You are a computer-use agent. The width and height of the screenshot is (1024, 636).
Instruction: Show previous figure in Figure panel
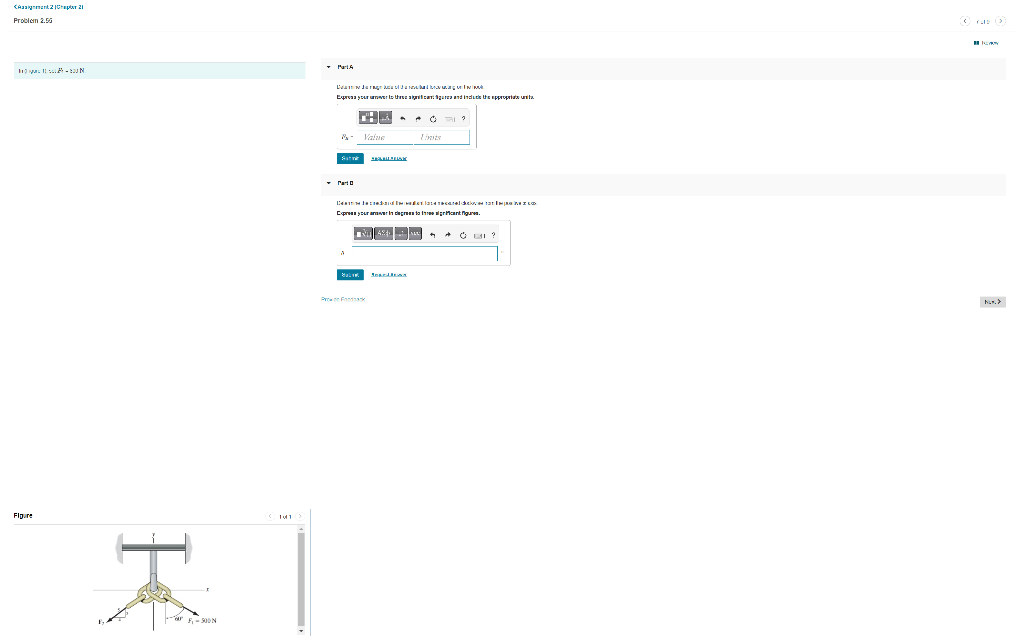[x=270, y=517]
